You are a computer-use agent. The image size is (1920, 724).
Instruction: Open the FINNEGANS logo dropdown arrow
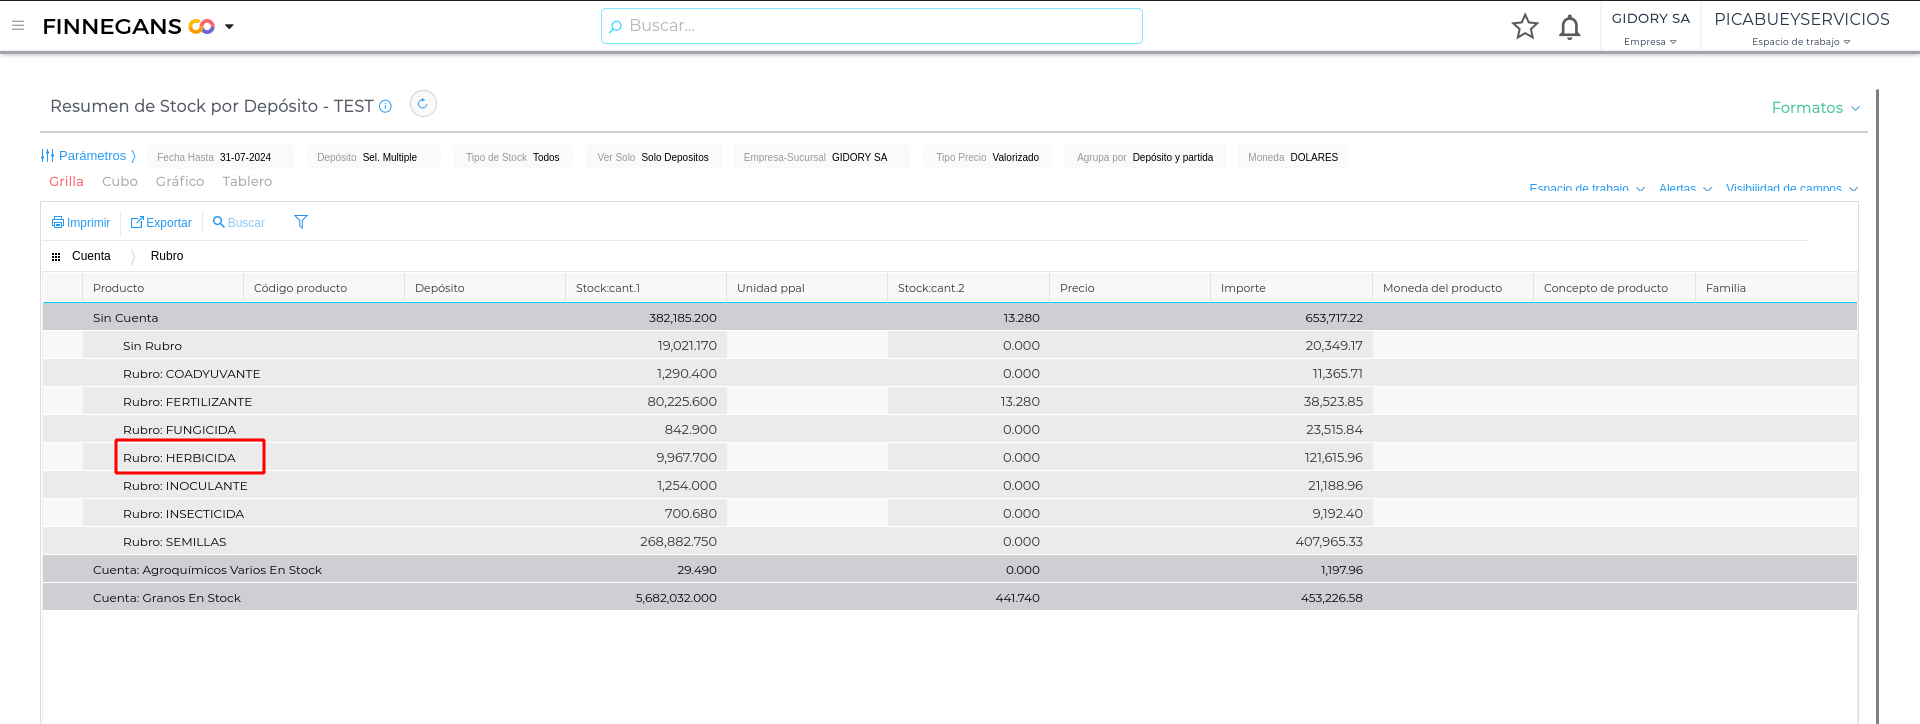(229, 27)
